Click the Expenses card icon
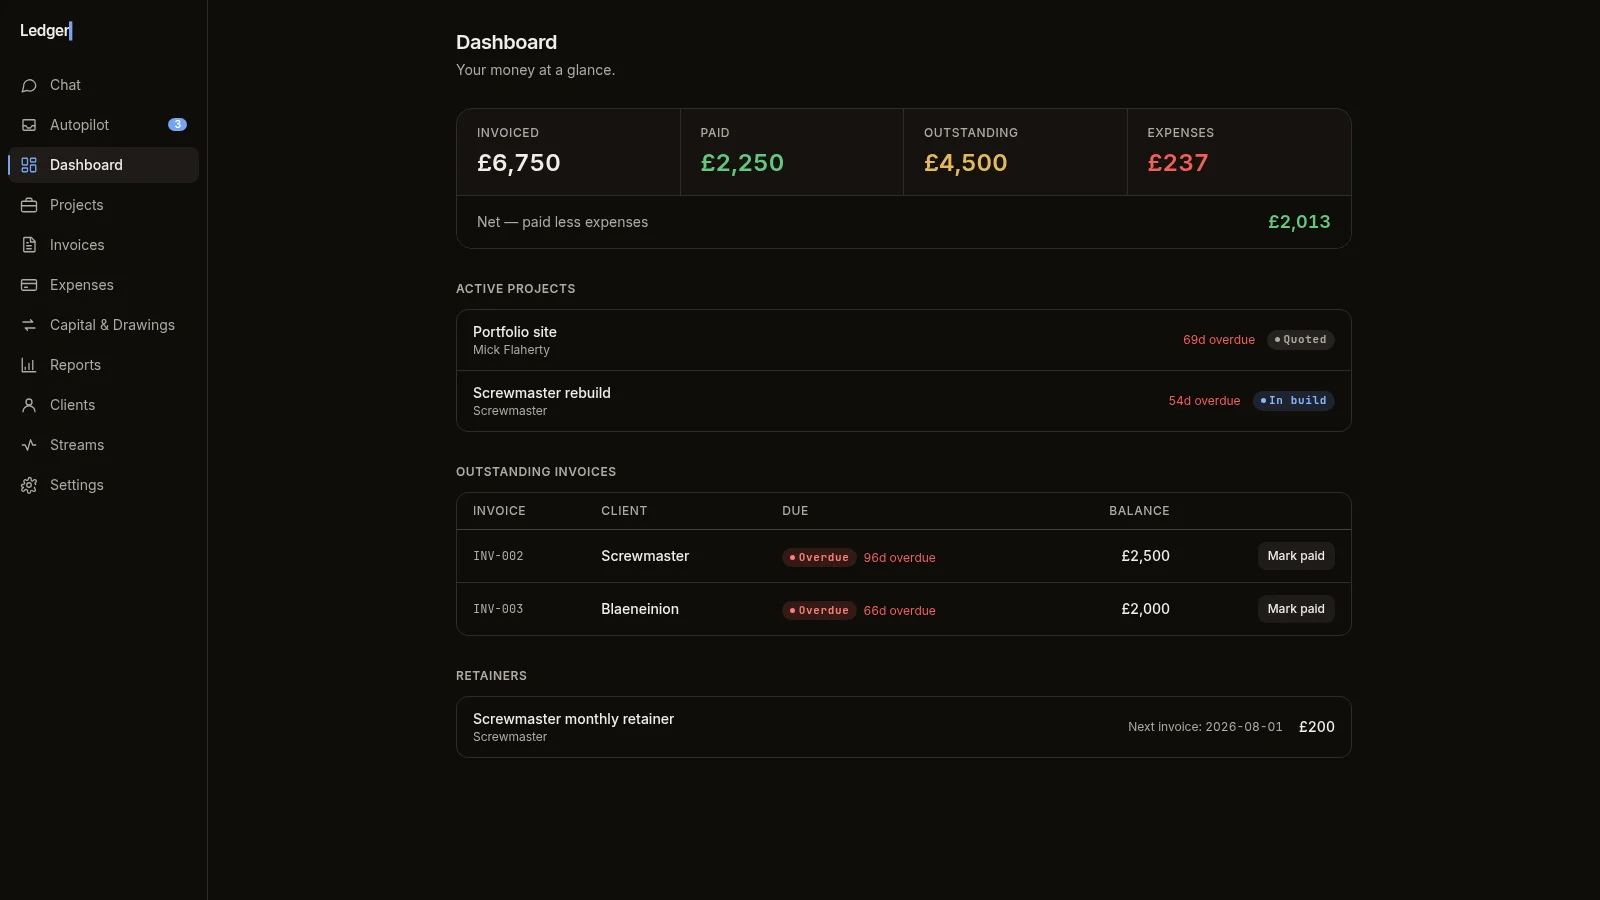1600x900 pixels. [29, 285]
